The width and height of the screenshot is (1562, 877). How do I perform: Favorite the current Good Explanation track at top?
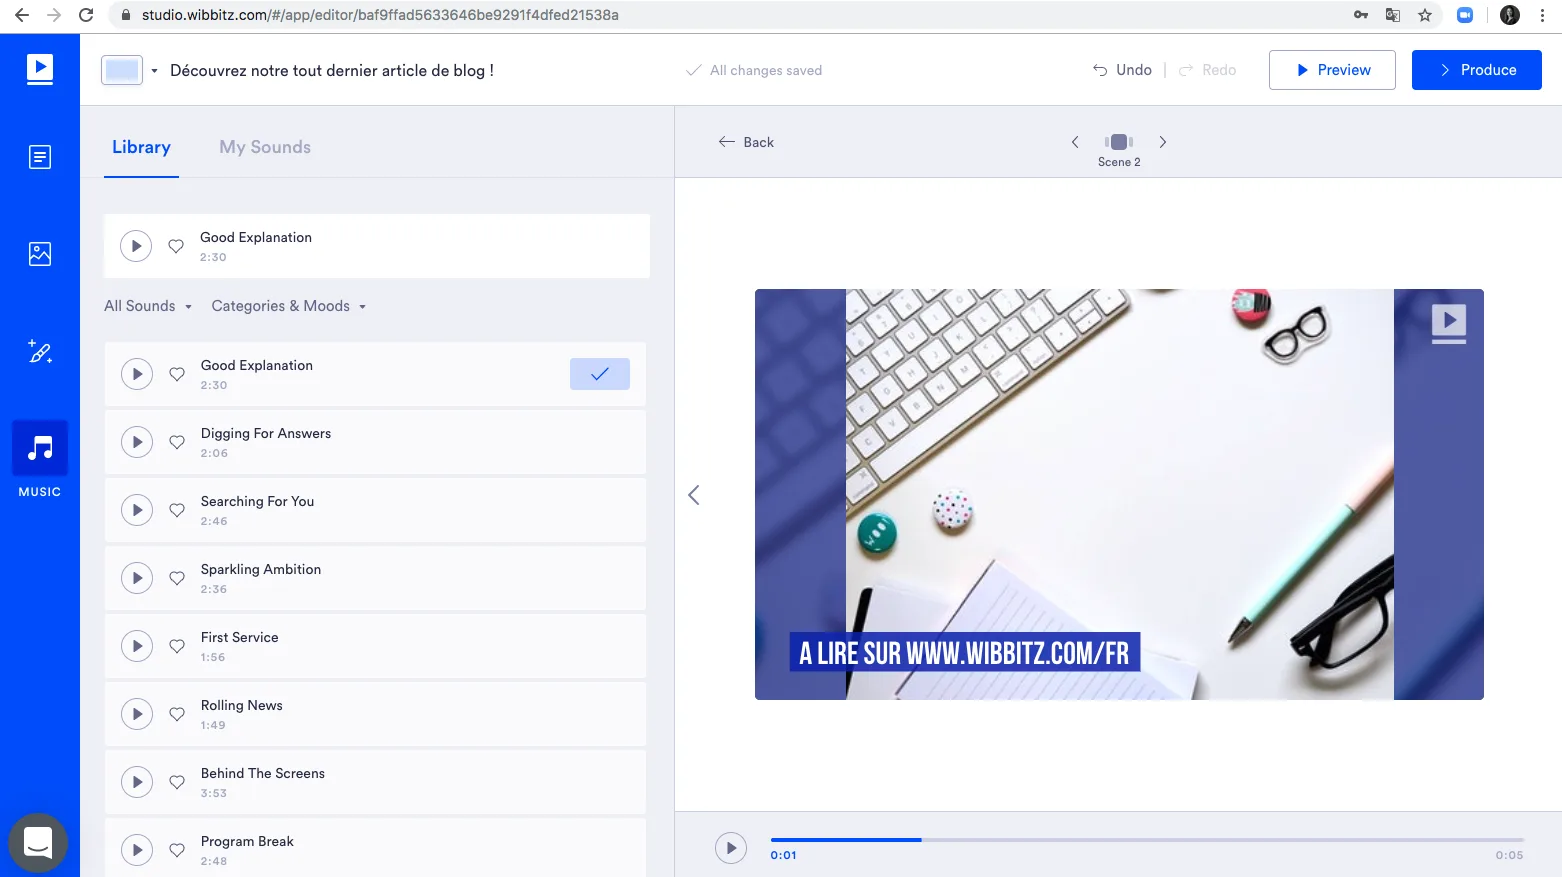176,246
